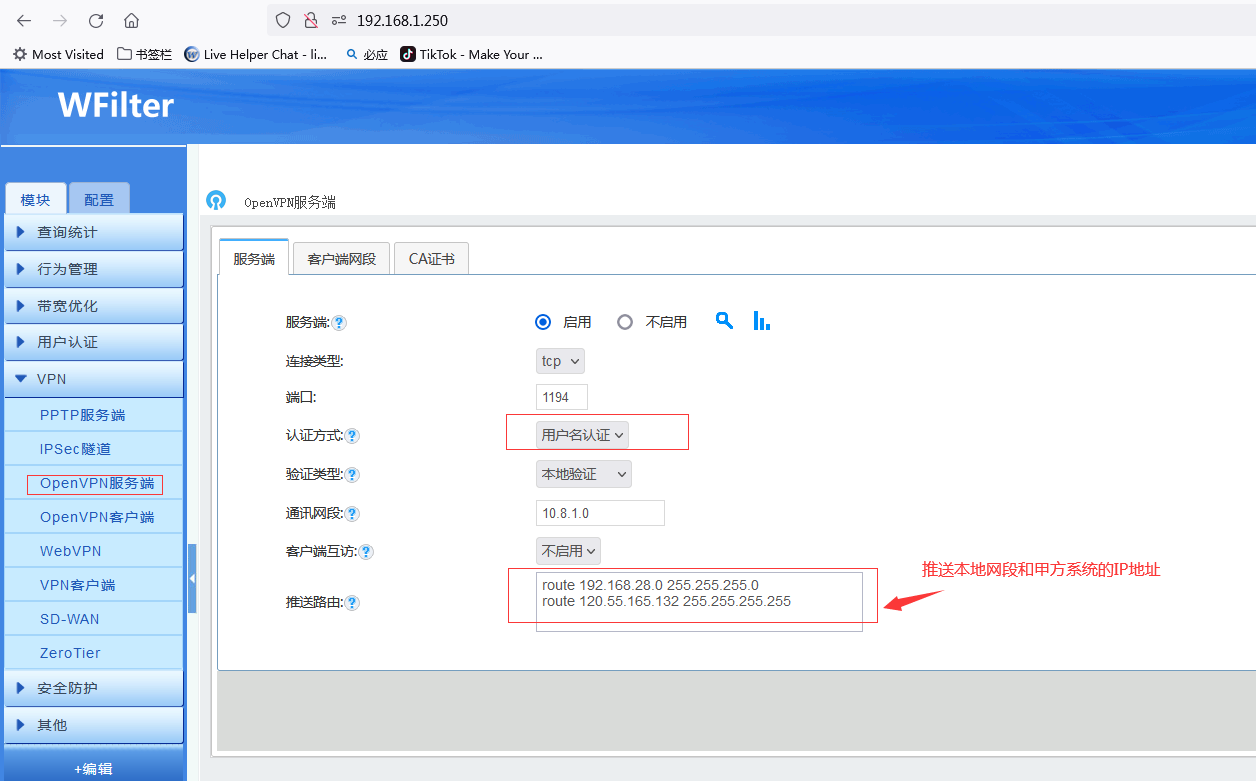
Task: Expand the 安全防护 sidebar section
Action: 94,688
